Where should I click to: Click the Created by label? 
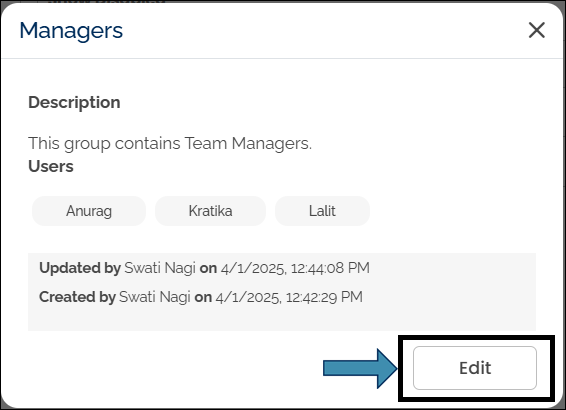[77, 297]
